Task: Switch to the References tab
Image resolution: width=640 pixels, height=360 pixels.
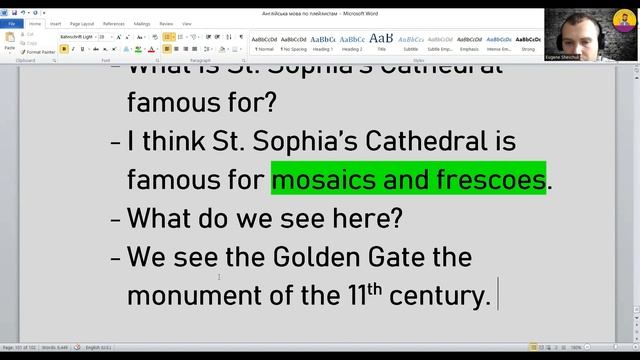Action: (x=113, y=24)
